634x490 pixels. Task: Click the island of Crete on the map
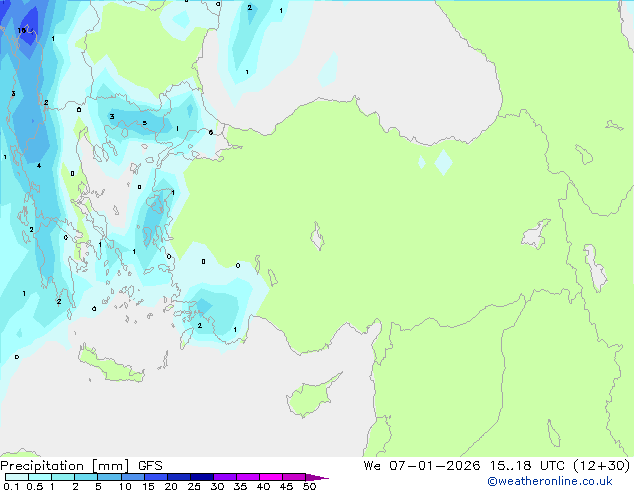(111, 365)
